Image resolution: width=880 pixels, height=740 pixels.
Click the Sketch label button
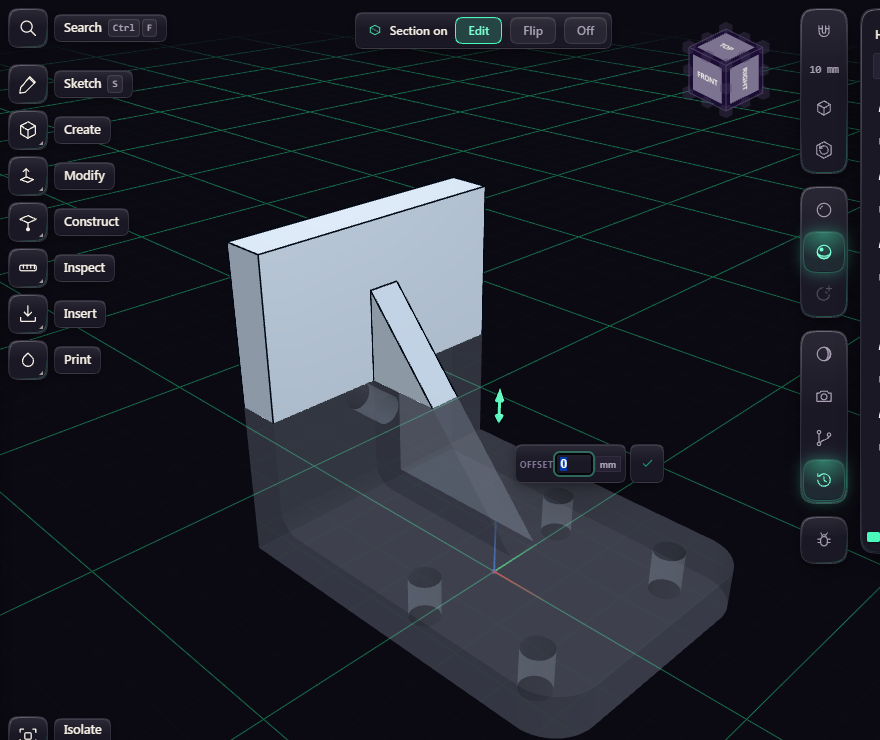(93, 84)
